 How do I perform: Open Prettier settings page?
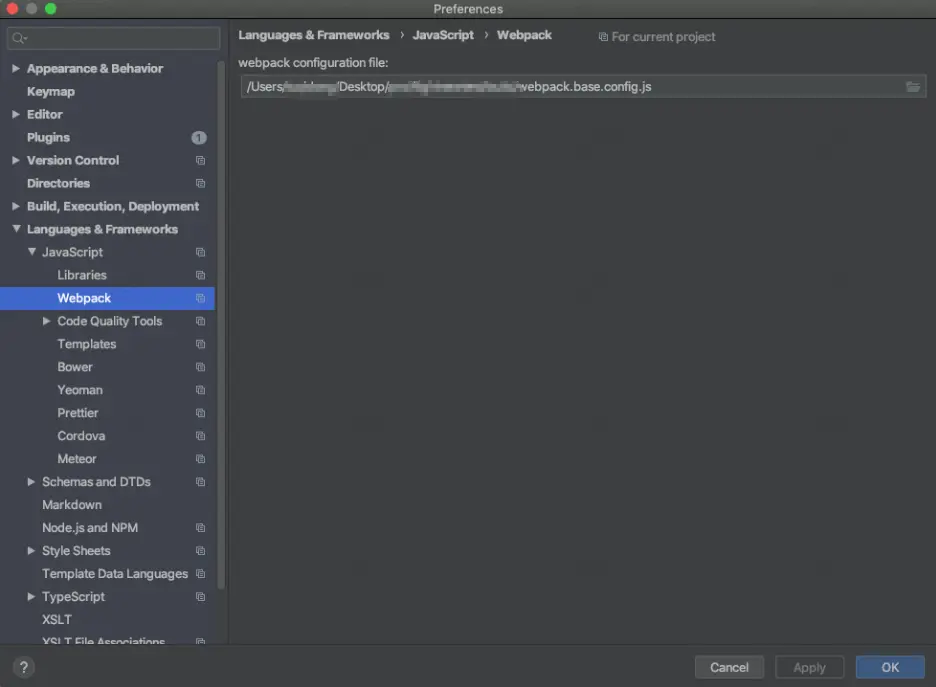pyautogui.click(x=78, y=413)
